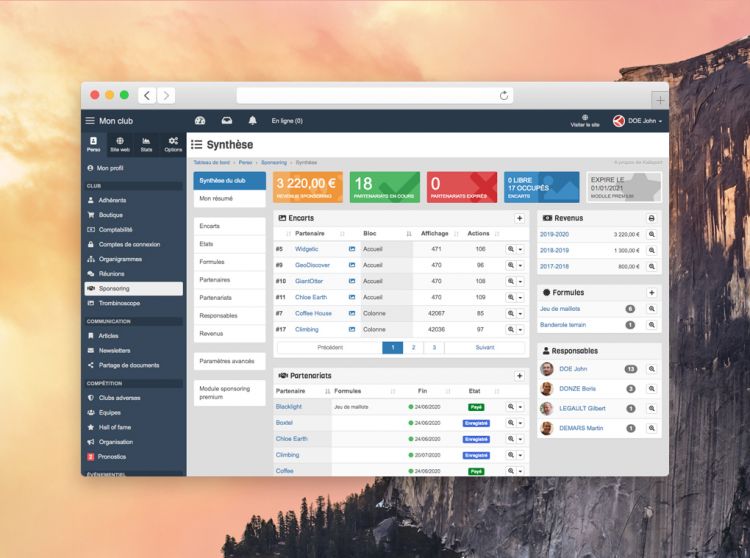Image resolution: width=750 pixels, height=558 pixels.
Task: Open Trombinoscope in the sidebar
Action: [134, 303]
